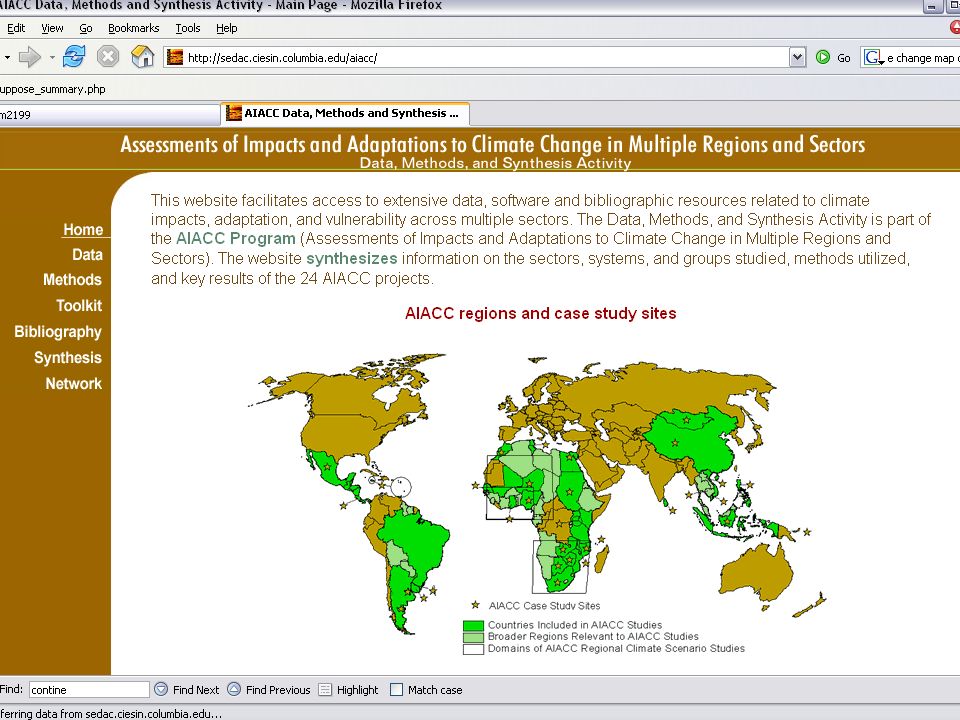Open the Google search engine icon

872,58
